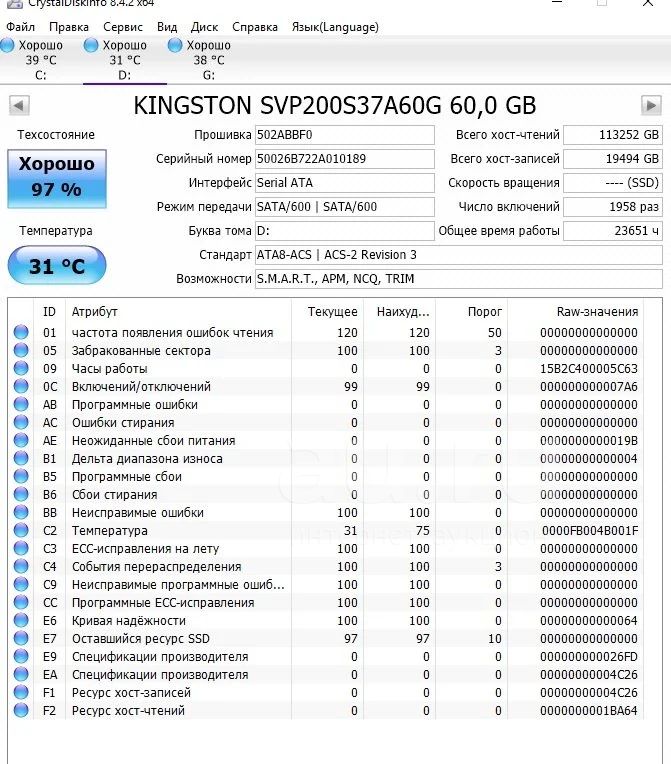Click the Интерфейс field Serial ATA
The image size is (671, 764).
tap(345, 183)
